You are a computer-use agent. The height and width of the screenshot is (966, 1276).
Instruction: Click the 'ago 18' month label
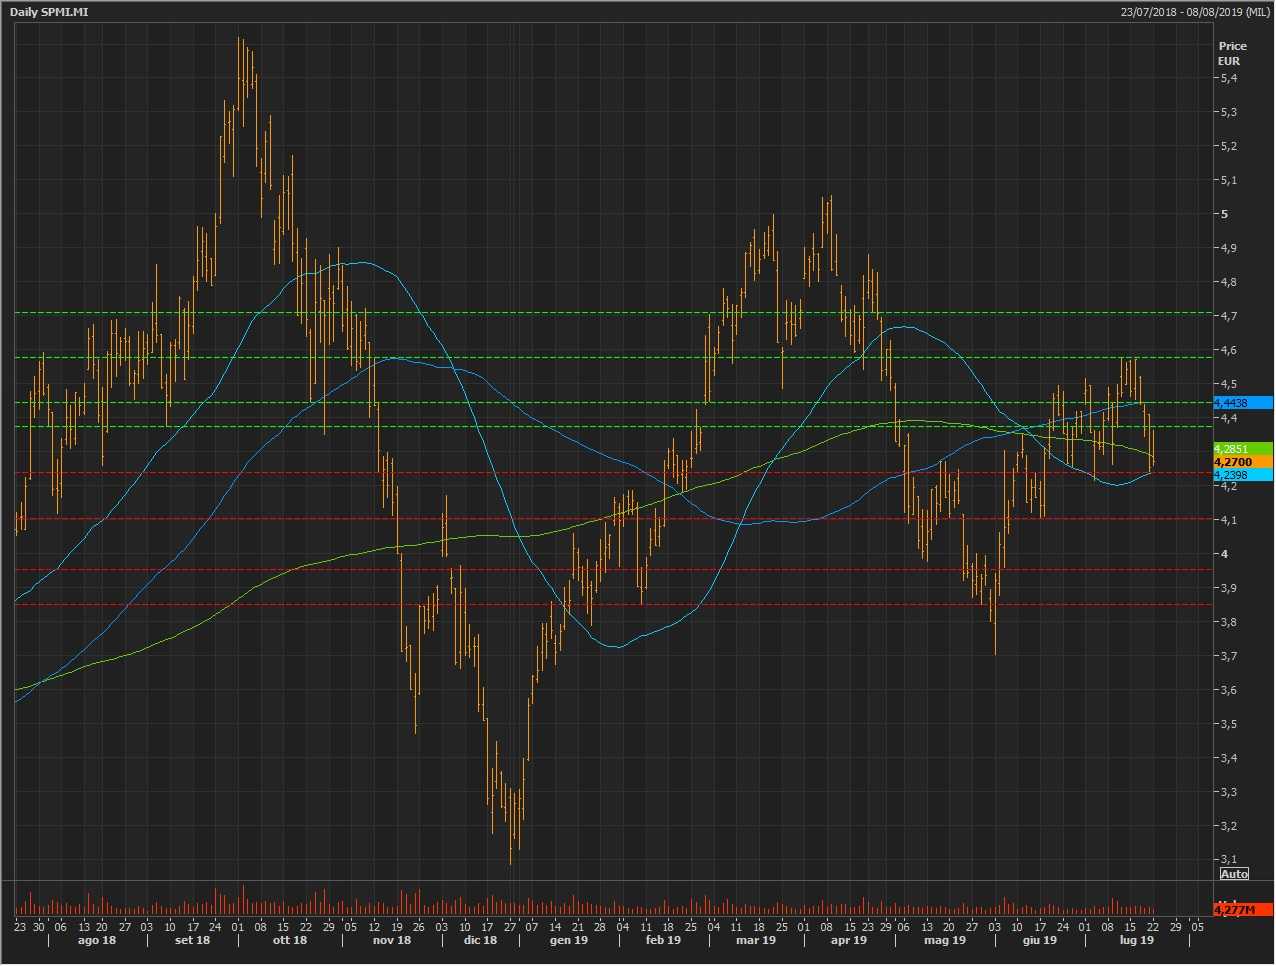pyautogui.click(x=96, y=940)
